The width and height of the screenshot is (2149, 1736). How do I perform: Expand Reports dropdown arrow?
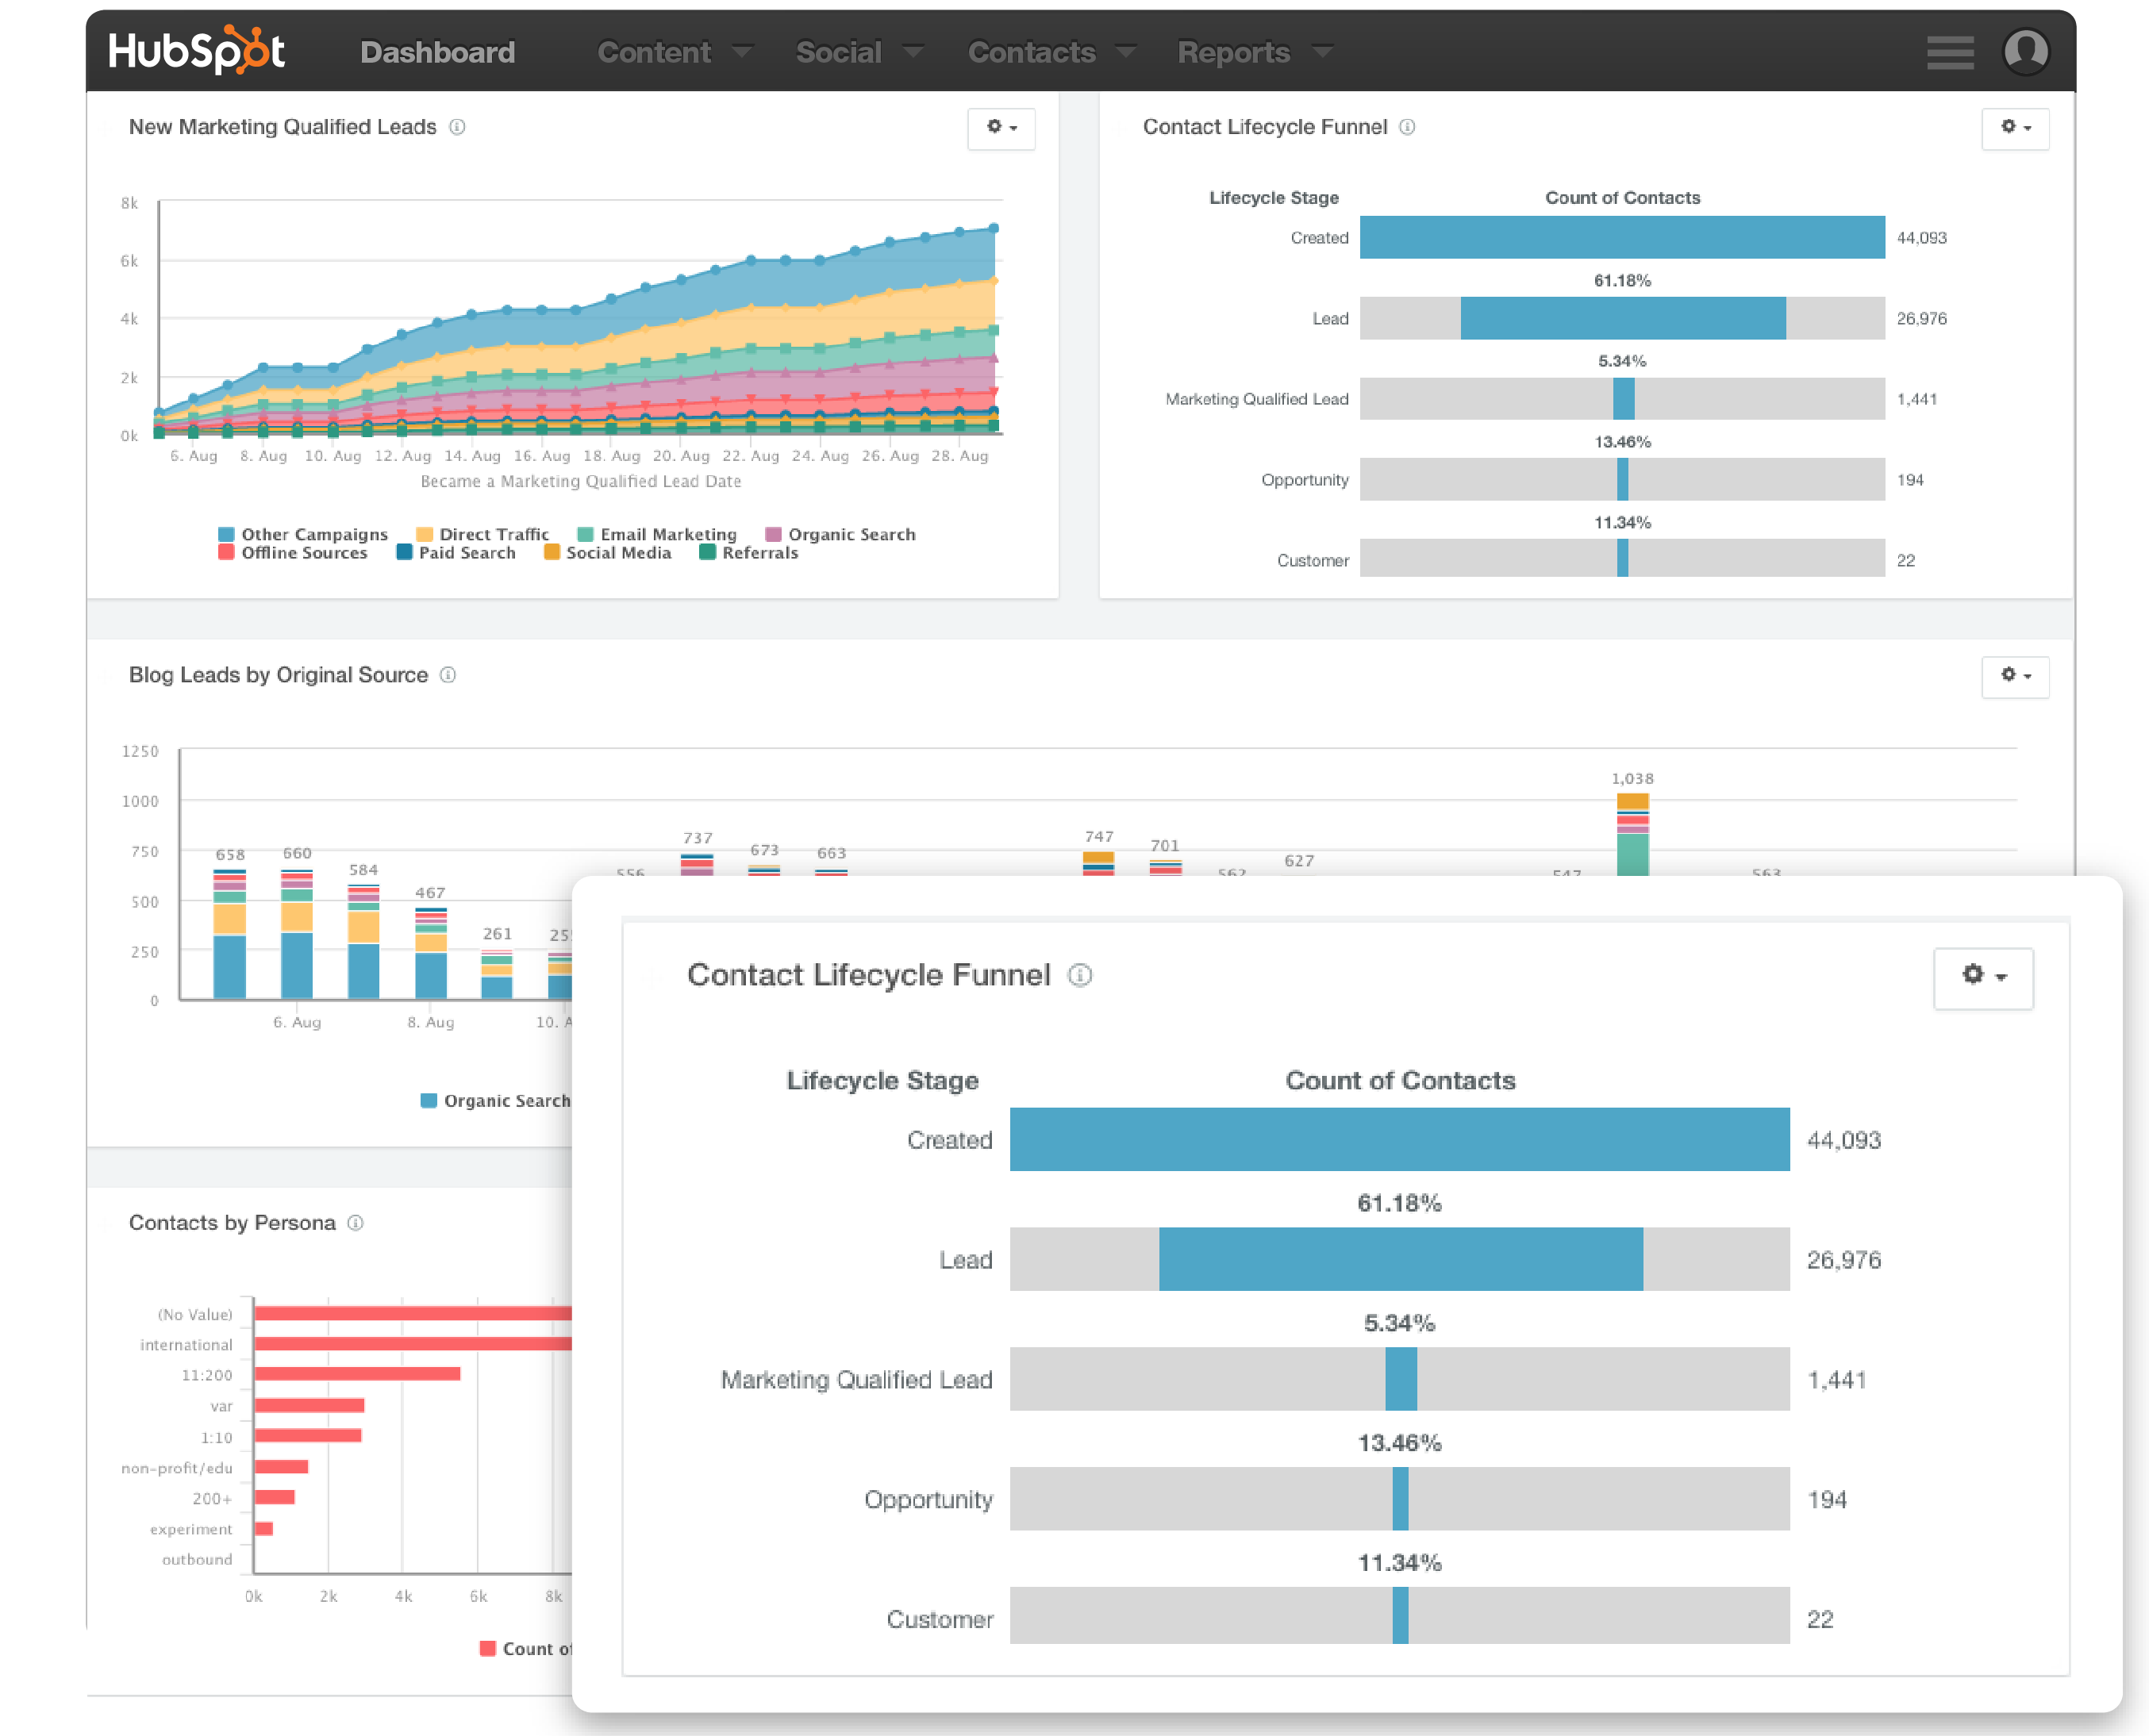(x=1322, y=51)
